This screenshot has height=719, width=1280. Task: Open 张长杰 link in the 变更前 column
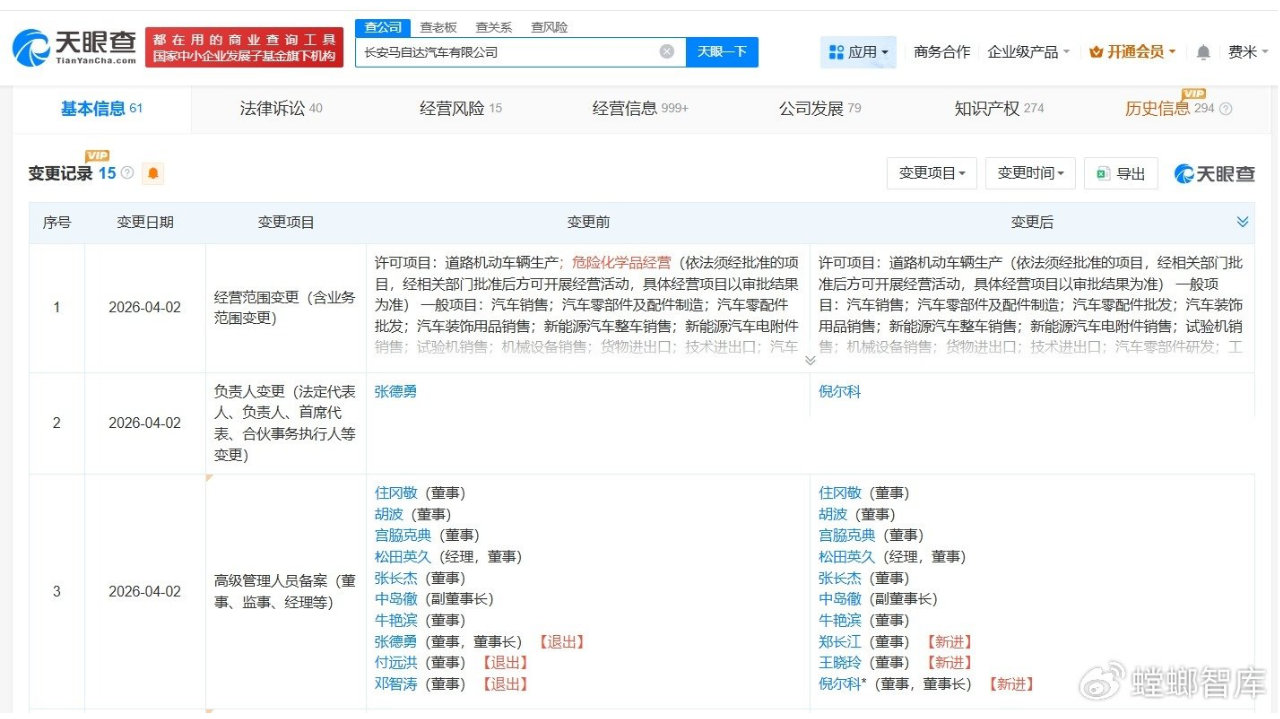click(x=395, y=578)
